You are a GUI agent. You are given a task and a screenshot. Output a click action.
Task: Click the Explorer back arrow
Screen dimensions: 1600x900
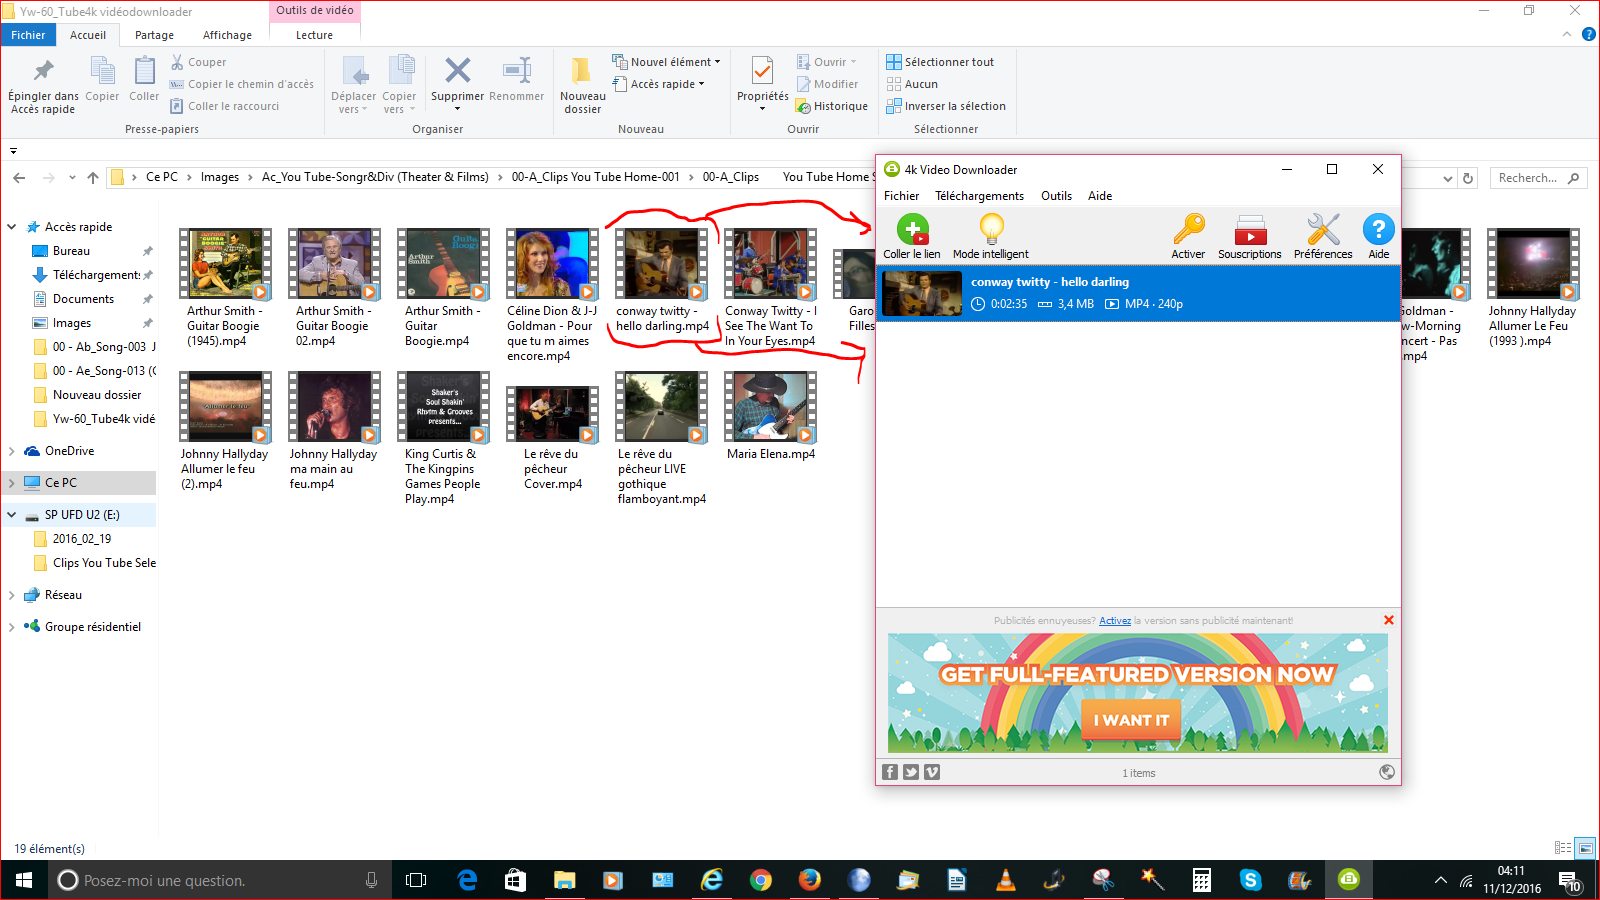[20, 178]
